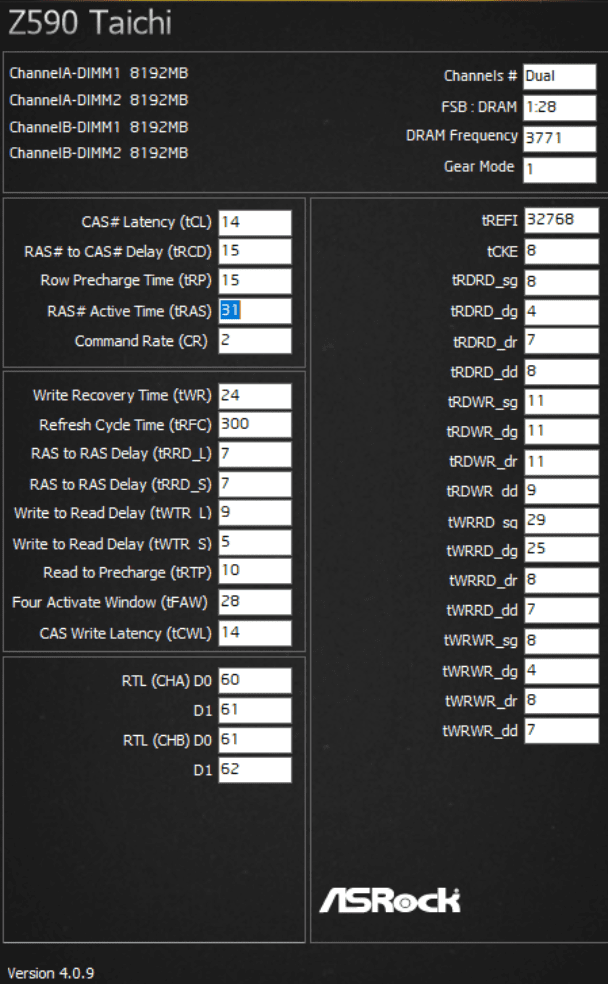The width and height of the screenshot is (608, 984).
Task: Click the RTL (CHA) D0 field
Action: pyautogui.click(x=255, y=680)
